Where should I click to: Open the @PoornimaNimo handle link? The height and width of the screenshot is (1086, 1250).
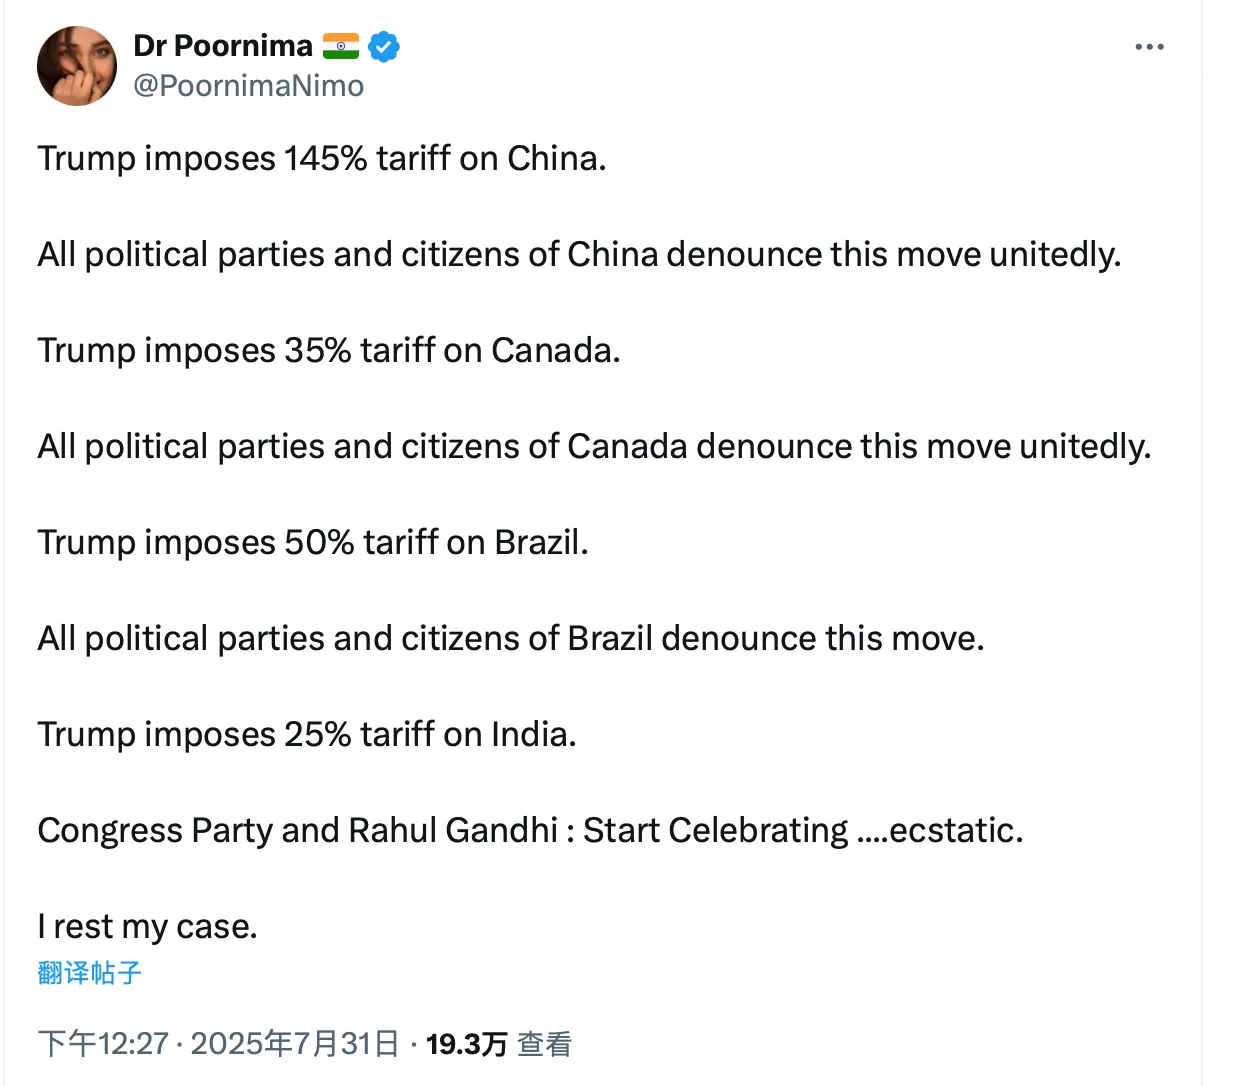(x=248, y=86)
